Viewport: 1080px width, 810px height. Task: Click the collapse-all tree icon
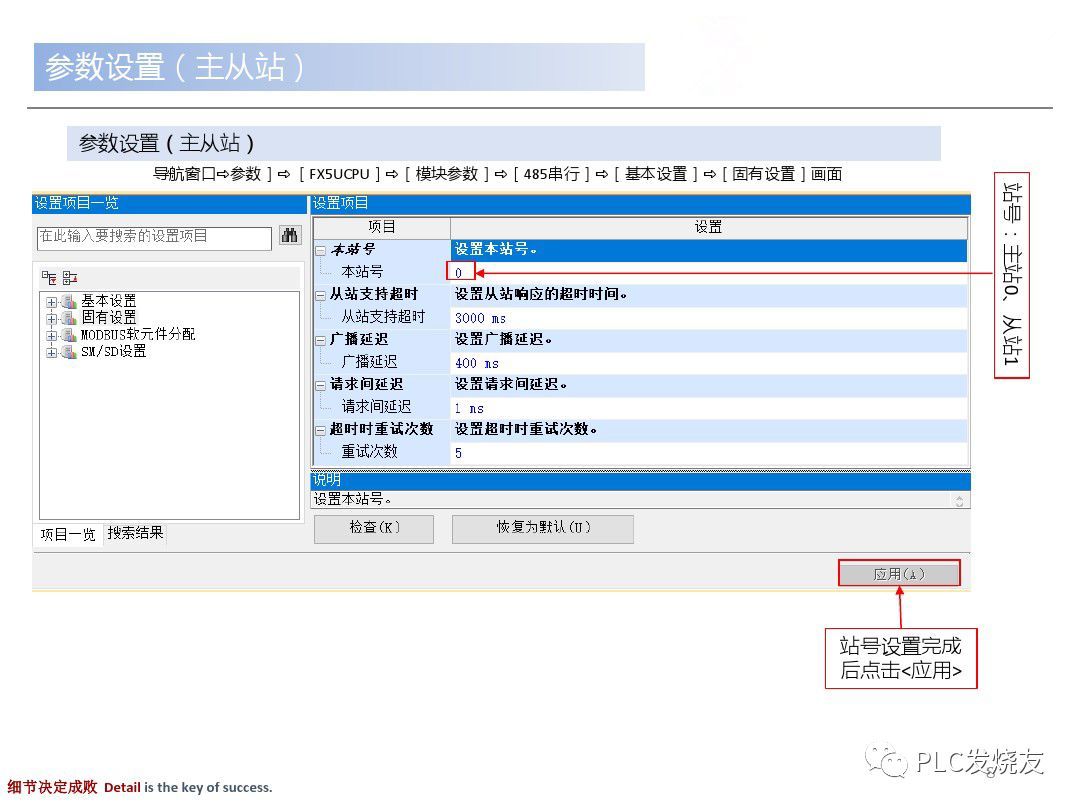pos(69,277)
